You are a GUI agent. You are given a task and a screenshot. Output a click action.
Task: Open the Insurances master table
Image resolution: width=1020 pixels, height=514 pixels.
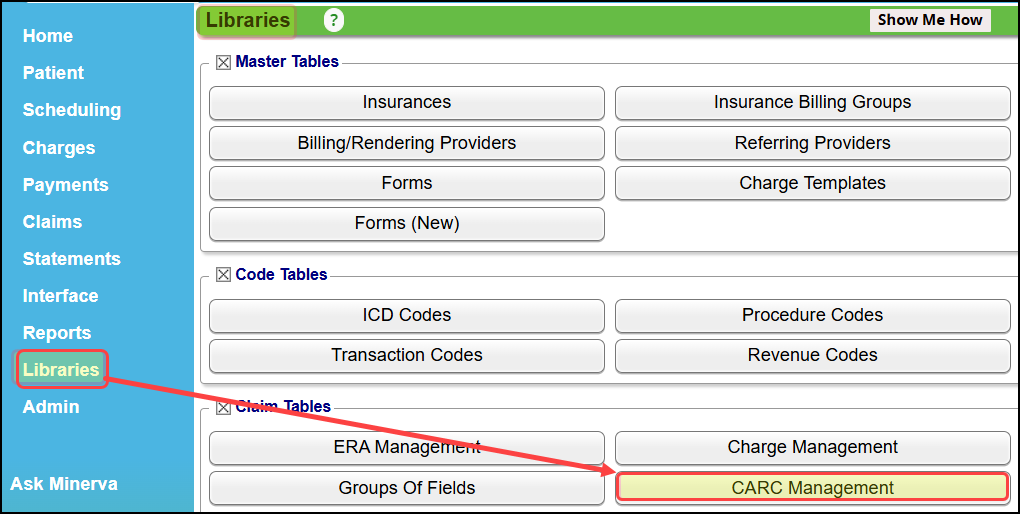[x=407, y=103]
